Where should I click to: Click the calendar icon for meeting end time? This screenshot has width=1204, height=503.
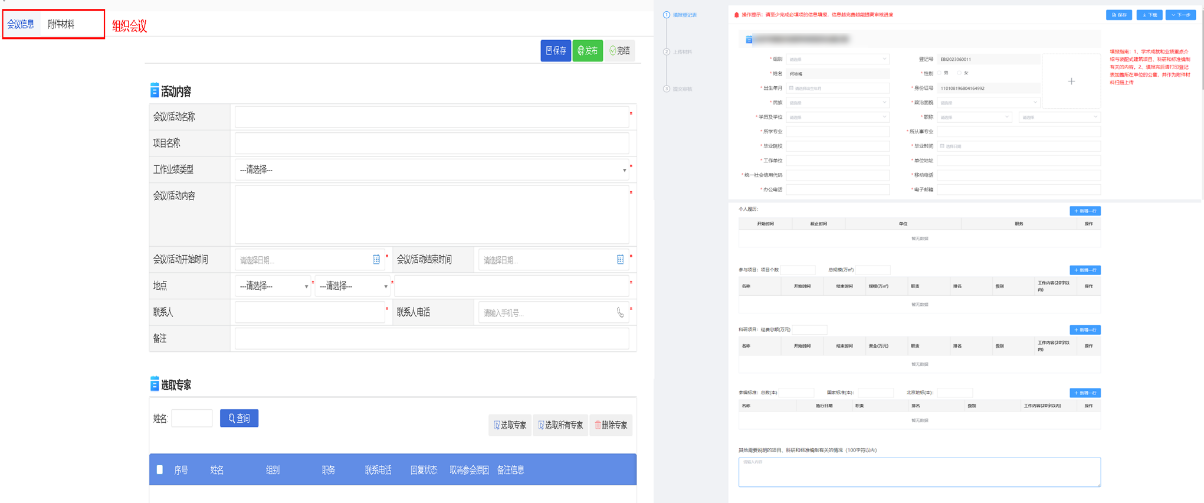click(621, 259)
